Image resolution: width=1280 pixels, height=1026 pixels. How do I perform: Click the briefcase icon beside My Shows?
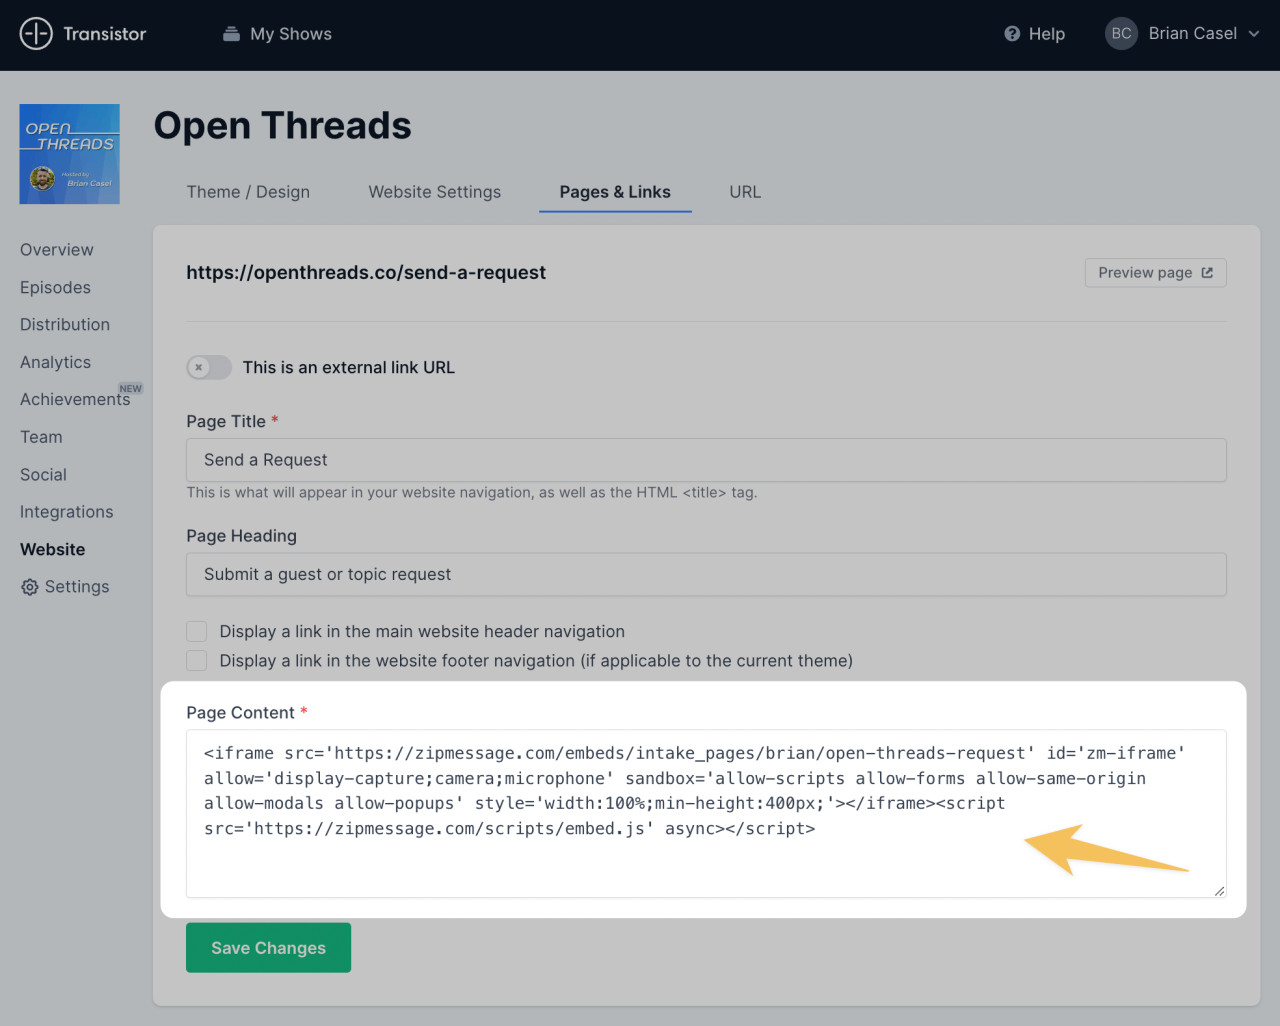pyautogui.click(x=230, y=33)
